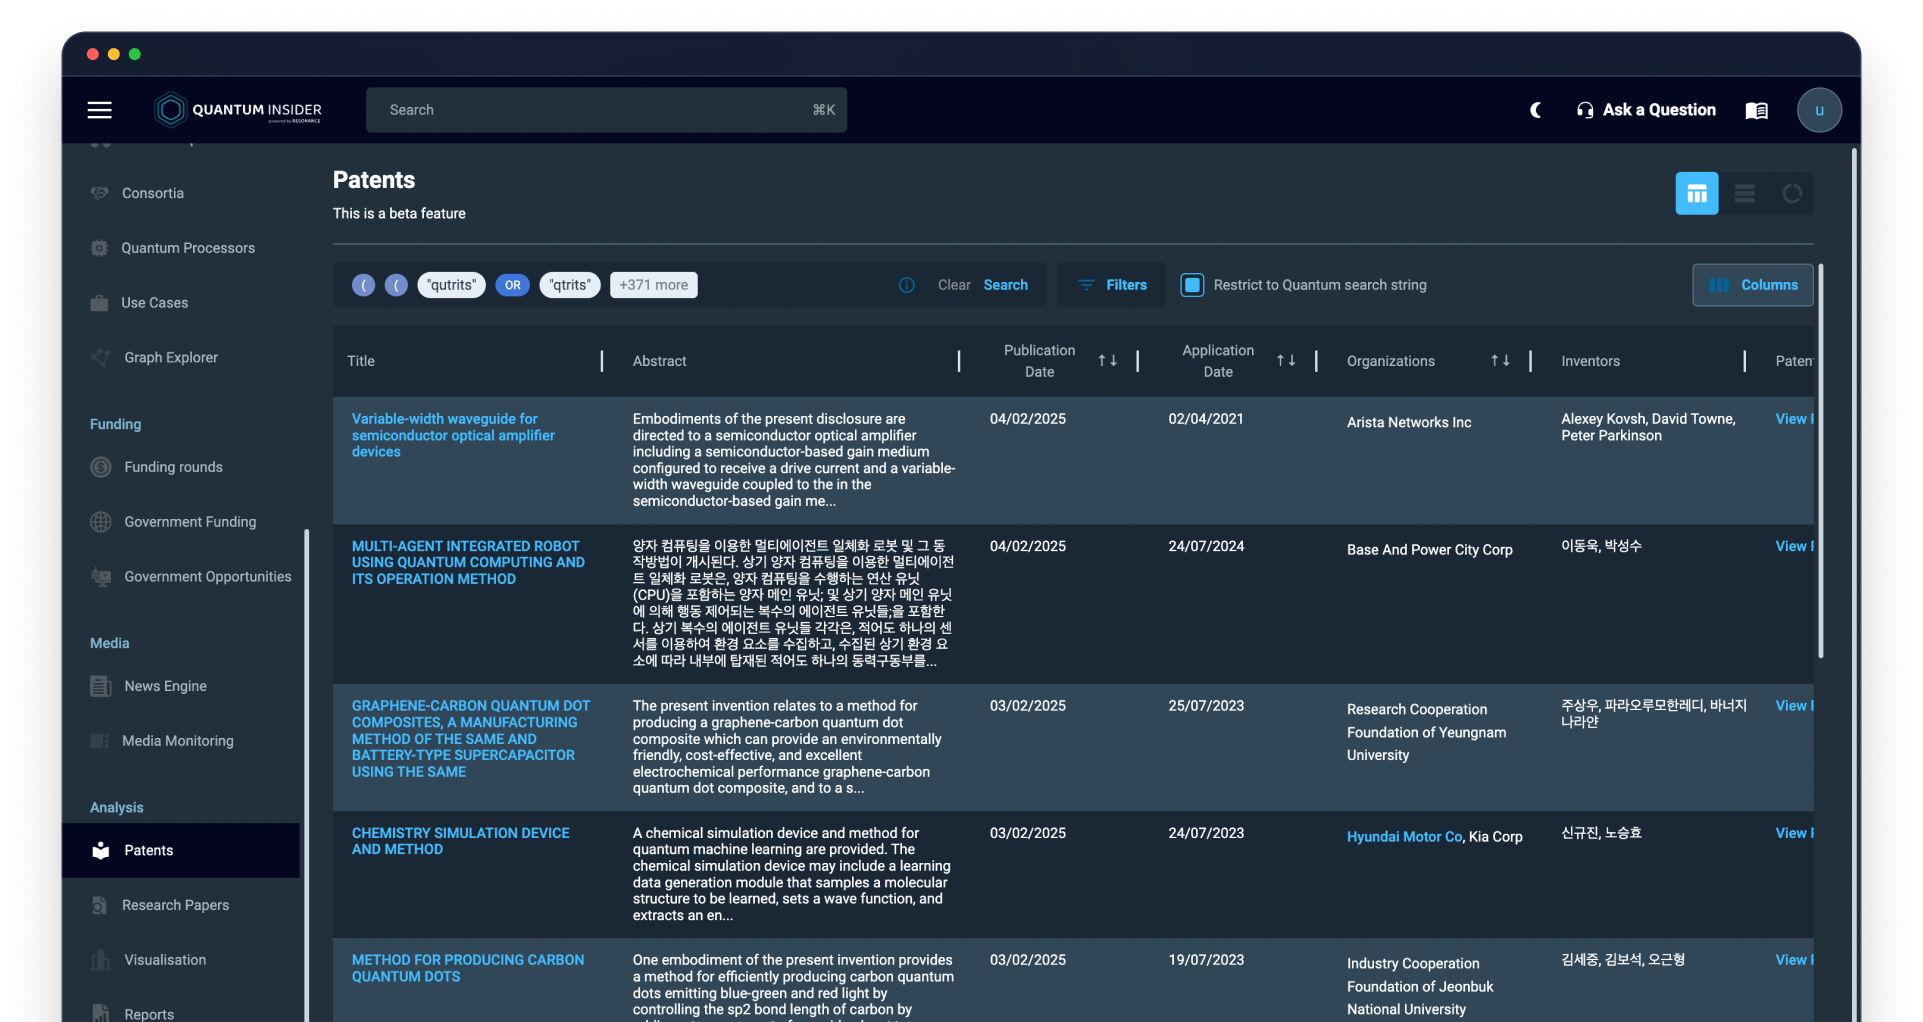The width and height of the screenshot is (1923, 1022).
Task: Click the OR operator chip
Action: [513, 285]
